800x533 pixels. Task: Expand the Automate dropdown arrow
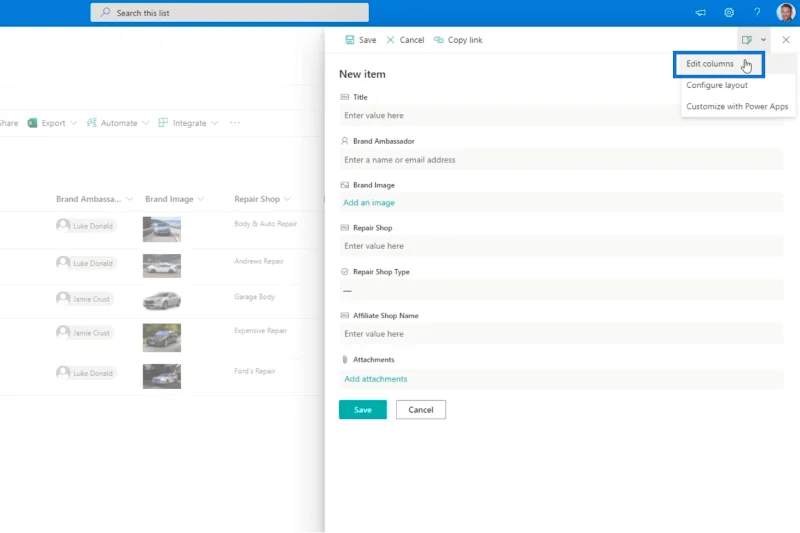(145, 123)
